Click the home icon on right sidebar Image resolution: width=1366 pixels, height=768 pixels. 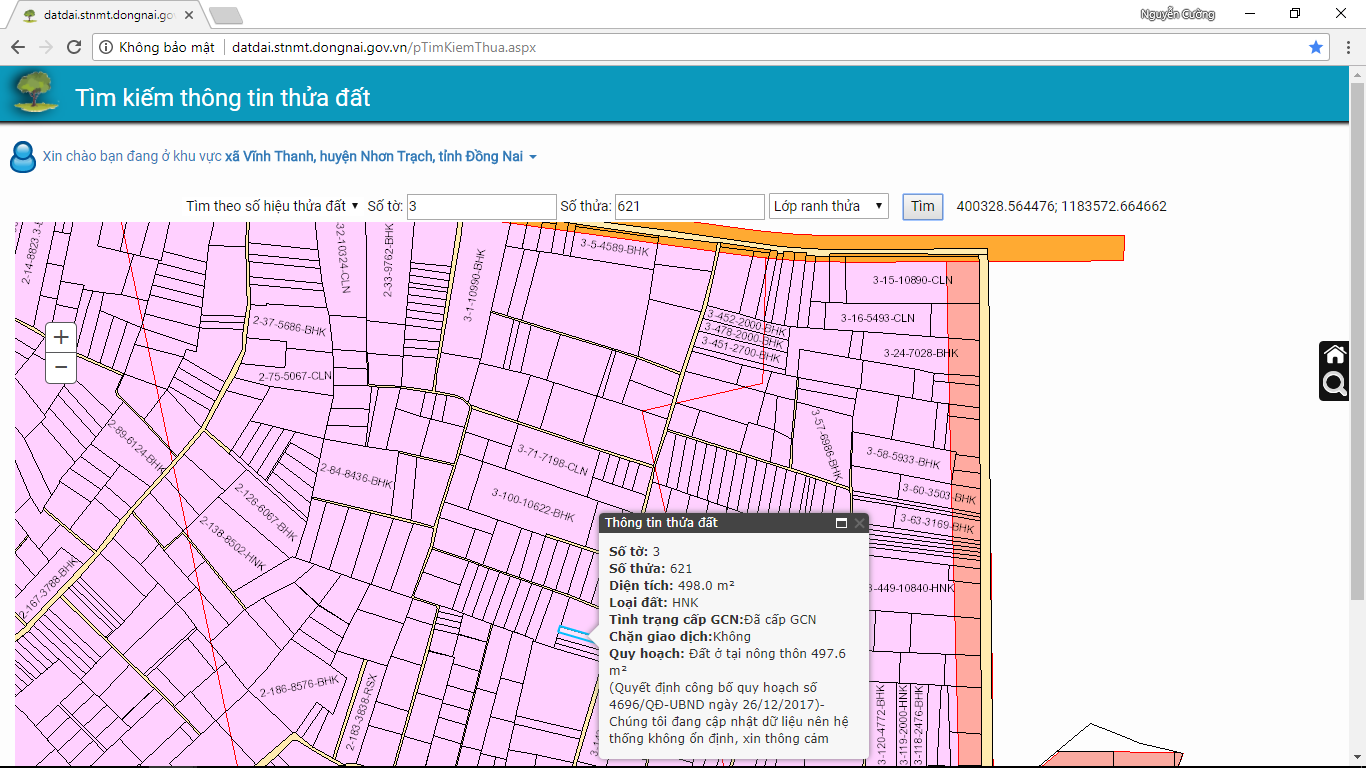coord(1335,354)
